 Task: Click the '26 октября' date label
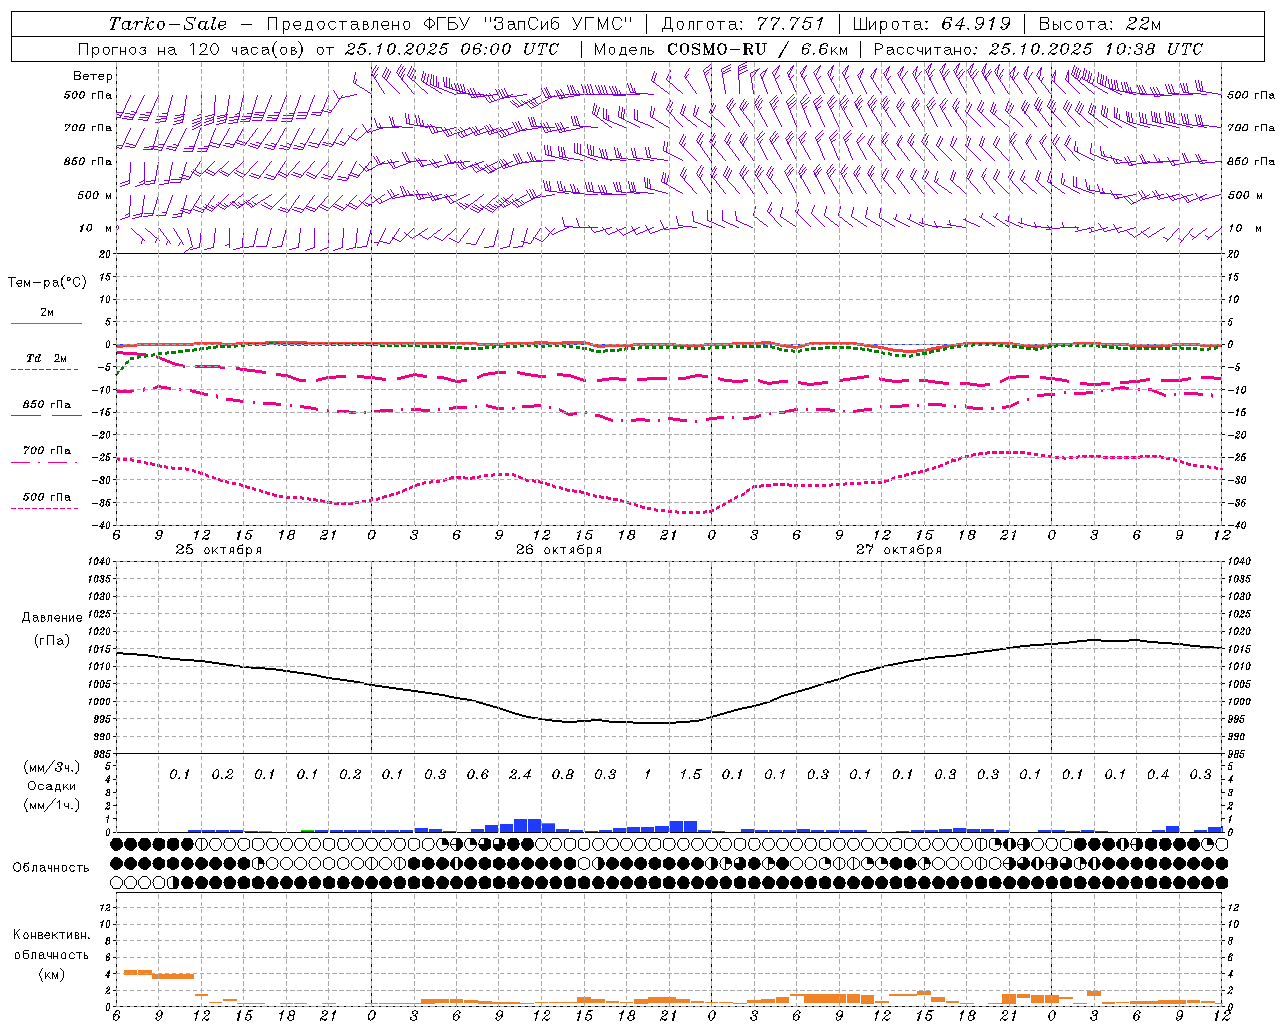pos(559,549)
